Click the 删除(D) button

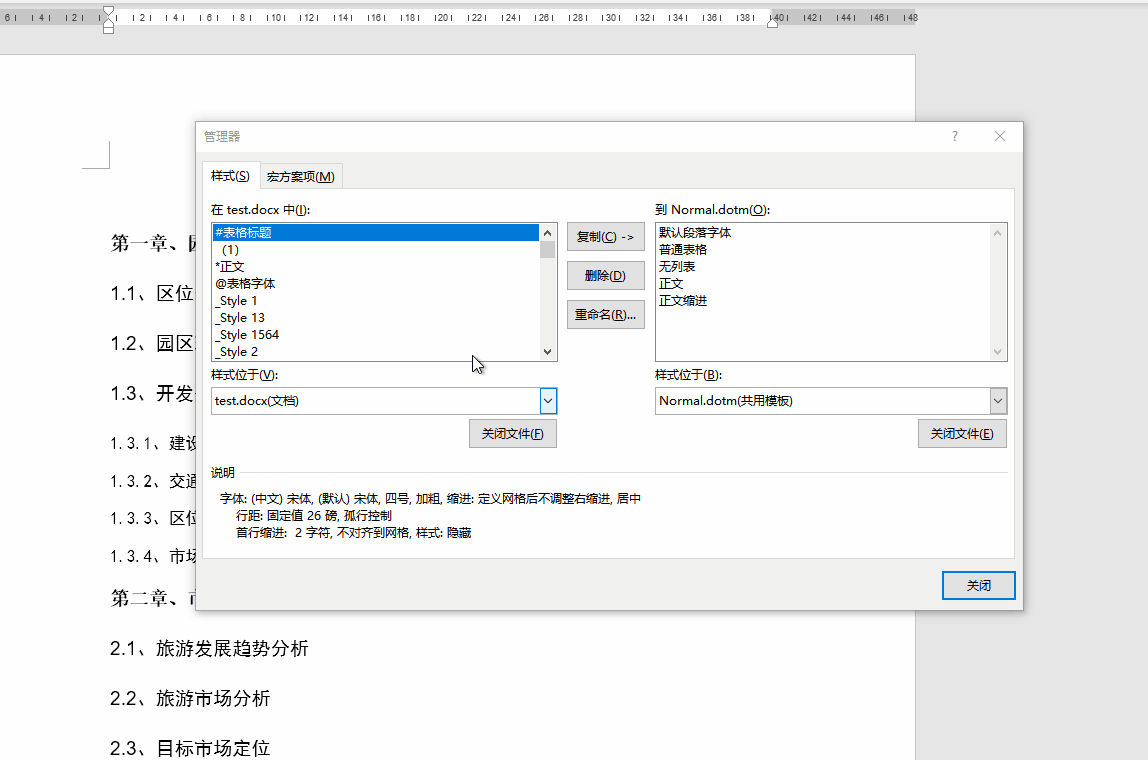click(605, 275)
